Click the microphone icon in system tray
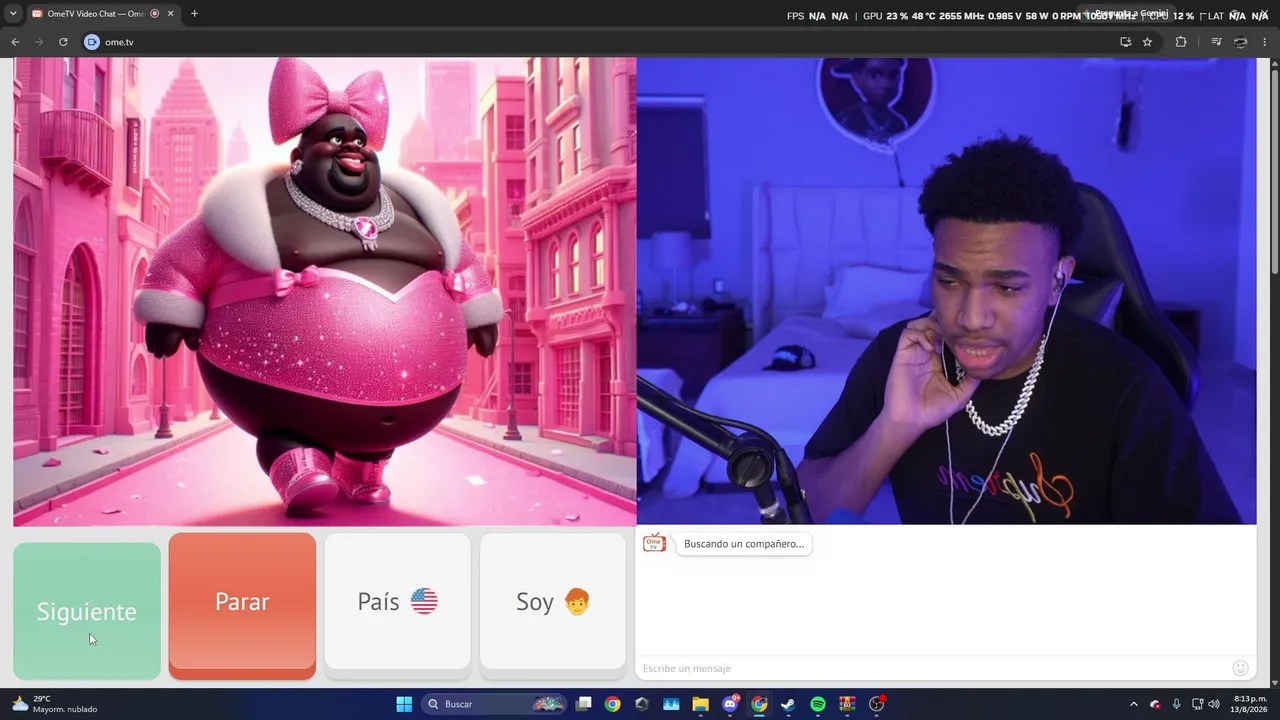 click(1176, 704)
